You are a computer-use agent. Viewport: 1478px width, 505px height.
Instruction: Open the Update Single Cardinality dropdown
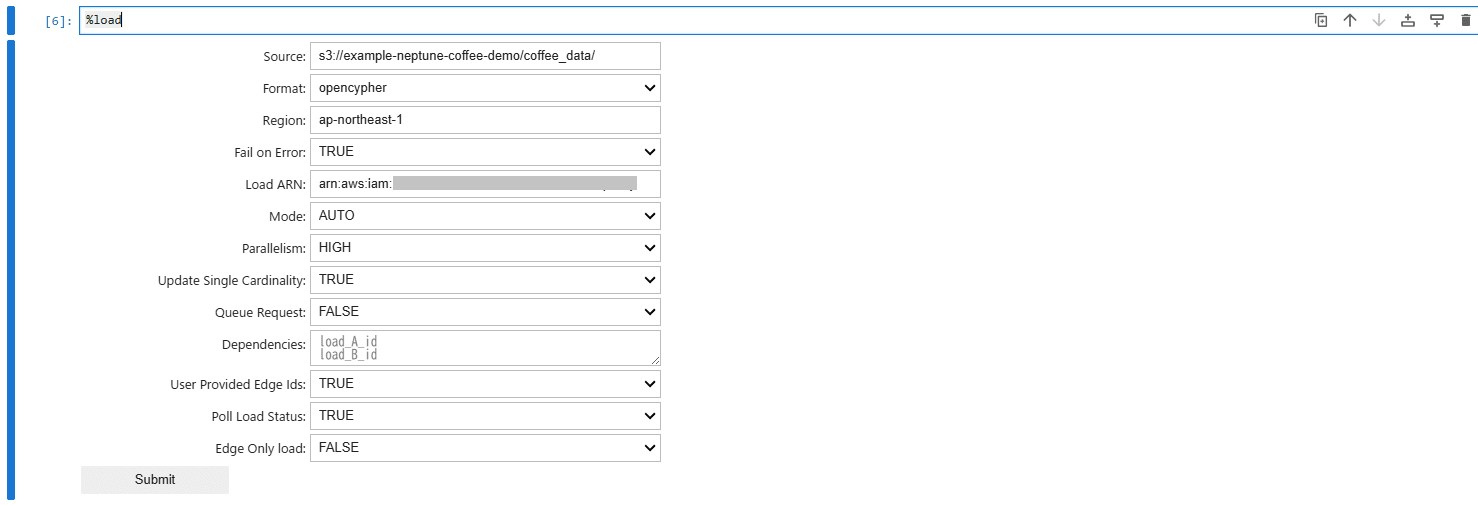[485, 280]
